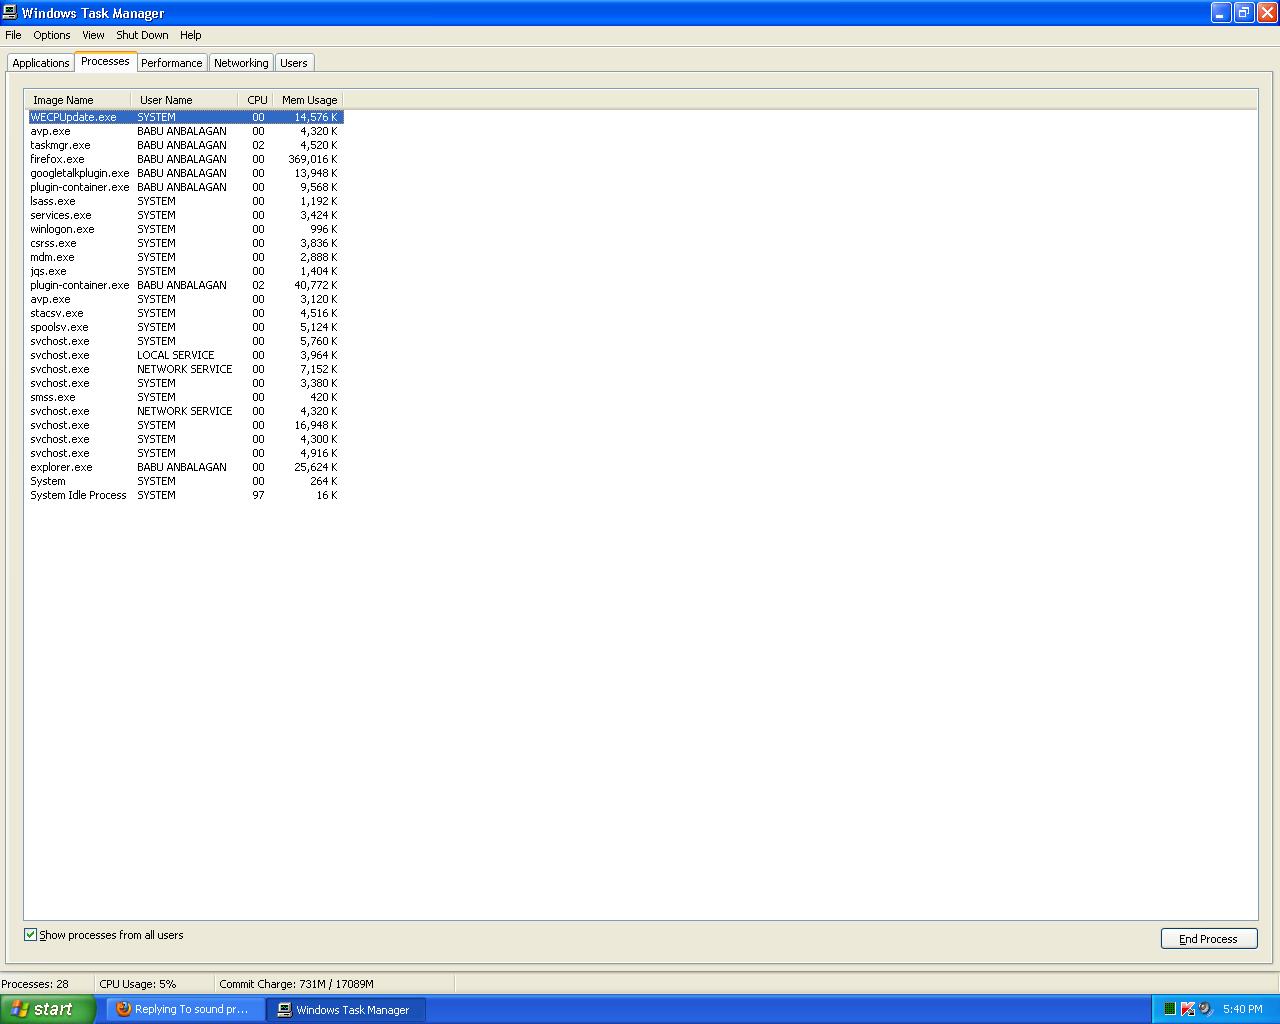Click Windows Task Manager taskbar button
This screenshot has width=1280, height=1024.
pyautogui.click(x=347, y=1009)
